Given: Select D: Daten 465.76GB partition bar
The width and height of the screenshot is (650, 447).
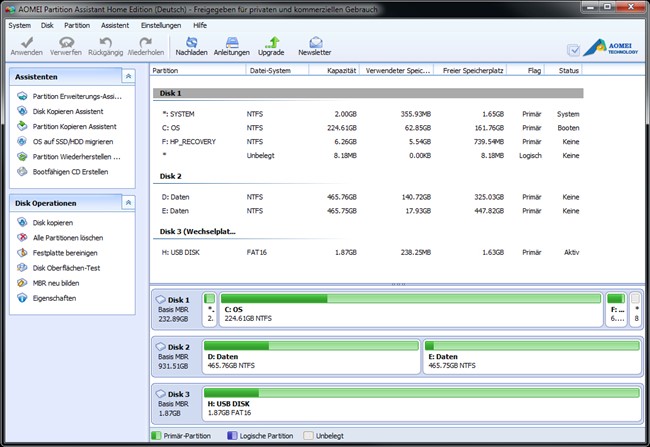Looking at the screenshot, I should pyautogui.click(x=311, y=357).
